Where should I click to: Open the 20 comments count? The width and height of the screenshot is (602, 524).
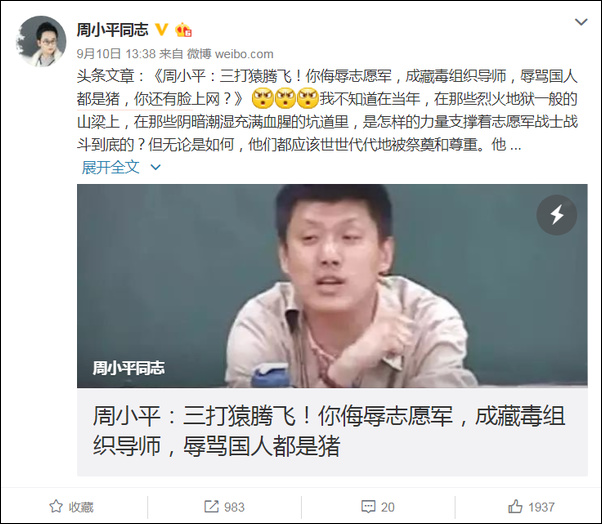[387, 507]
